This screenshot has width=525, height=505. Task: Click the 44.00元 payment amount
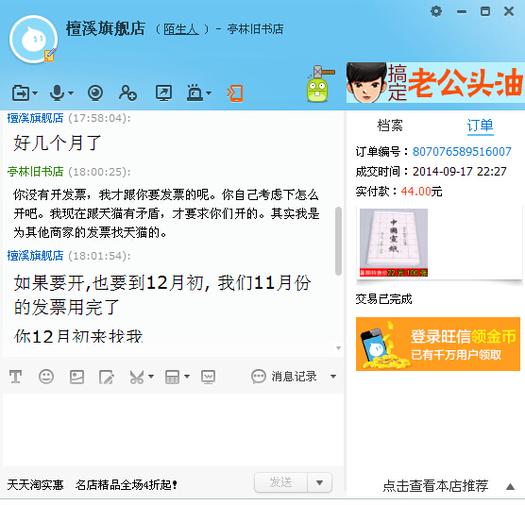421,192
